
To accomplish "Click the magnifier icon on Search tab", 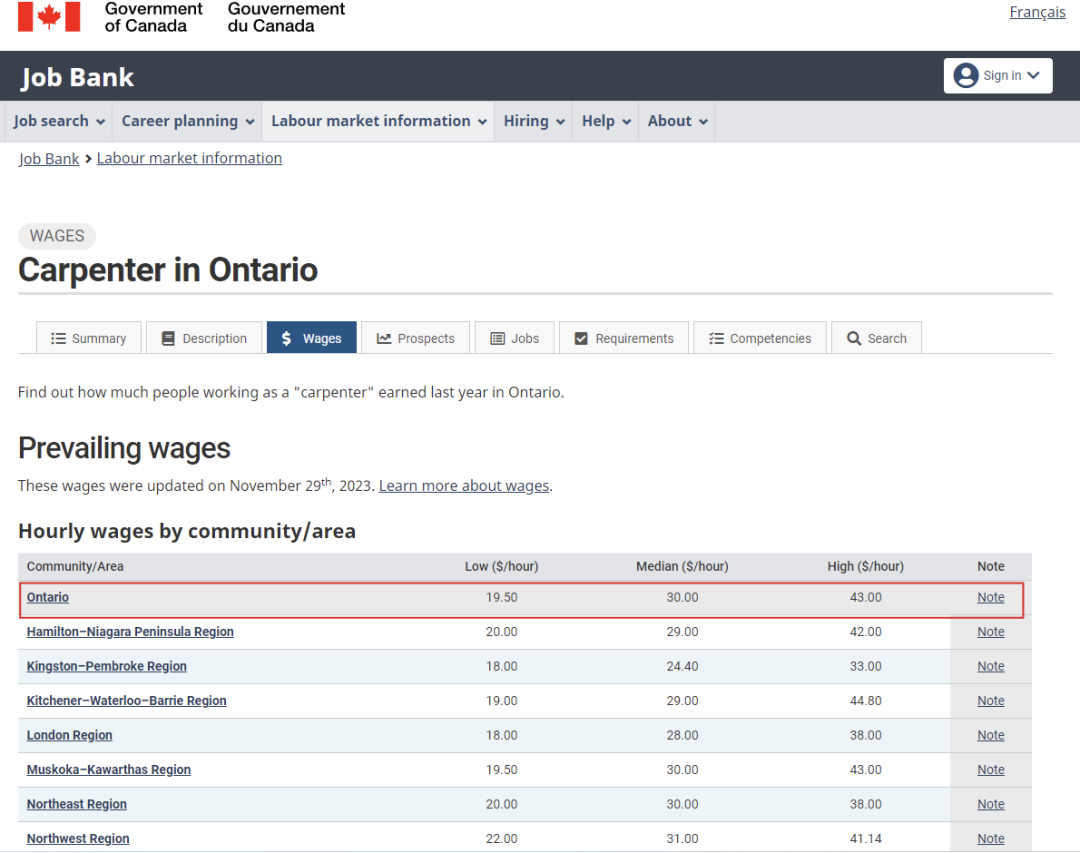I will coord(854,338).
